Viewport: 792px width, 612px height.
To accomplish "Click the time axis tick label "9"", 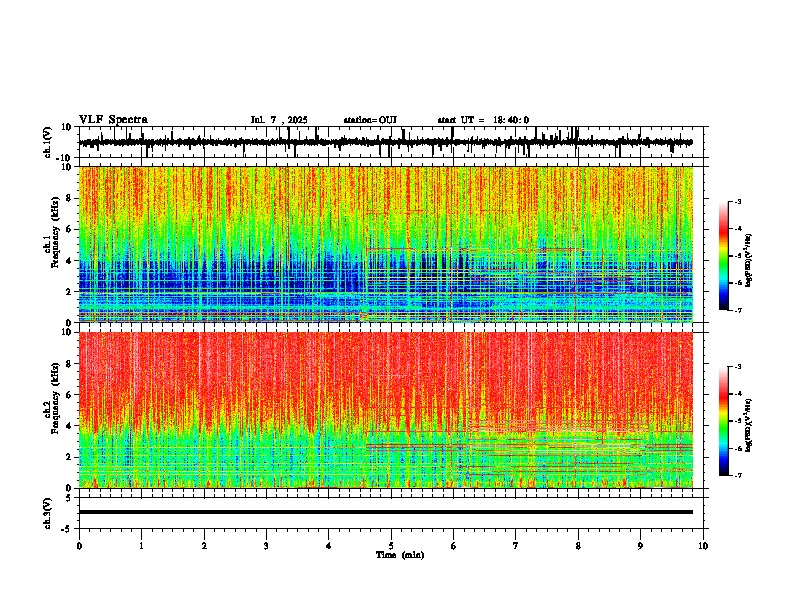I will 640,546.
